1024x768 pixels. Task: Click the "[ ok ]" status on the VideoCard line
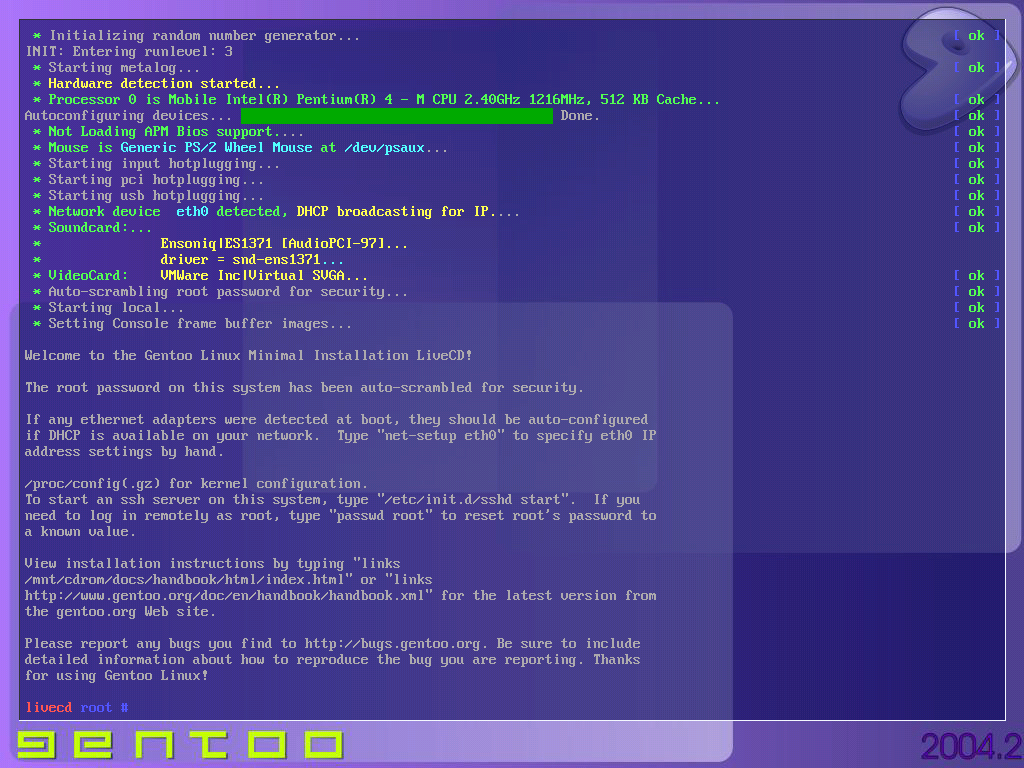(976, 276)
